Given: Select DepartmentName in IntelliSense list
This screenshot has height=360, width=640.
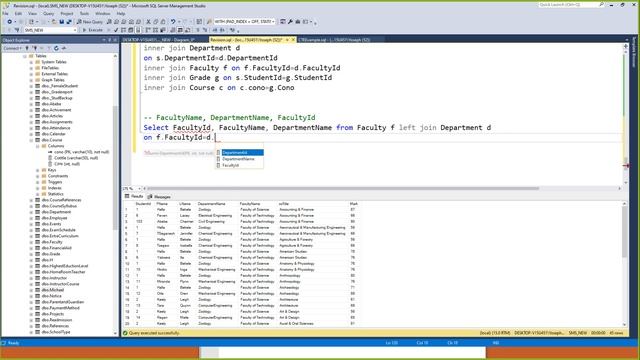Looking at the screenshot, I should click(240, 159).
